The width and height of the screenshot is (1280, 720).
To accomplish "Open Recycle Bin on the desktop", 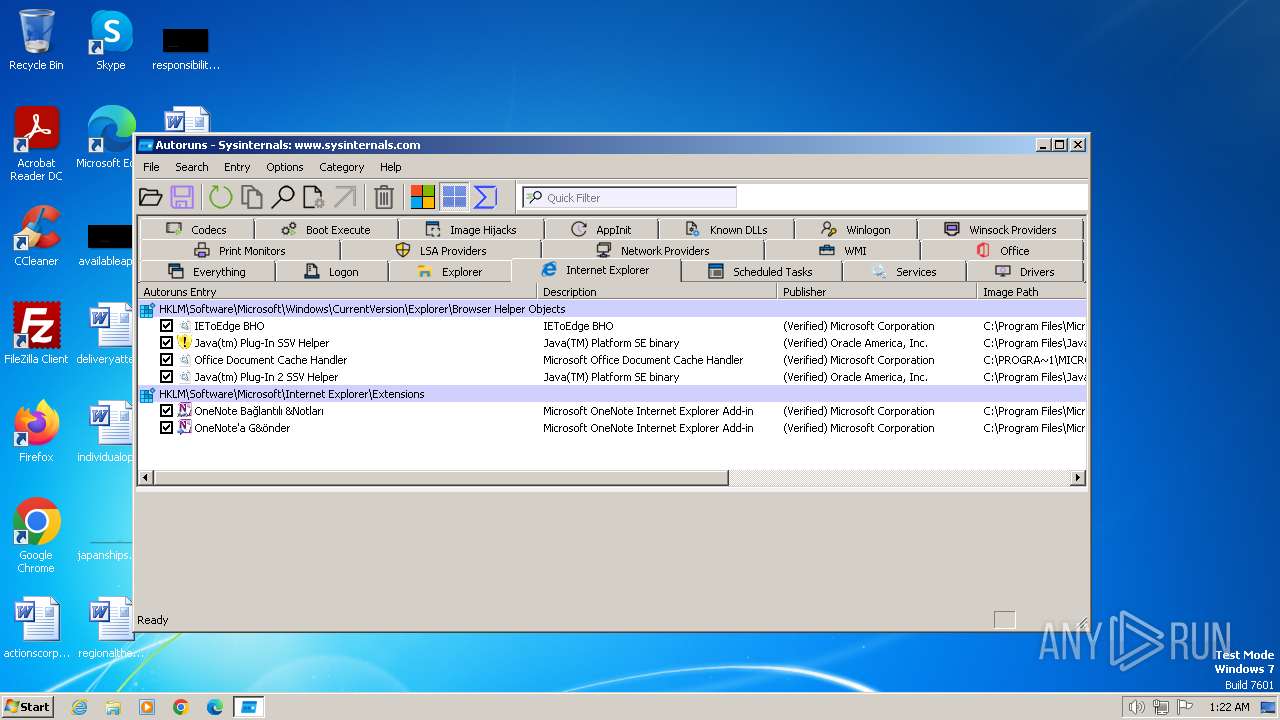I will point(36,40).
